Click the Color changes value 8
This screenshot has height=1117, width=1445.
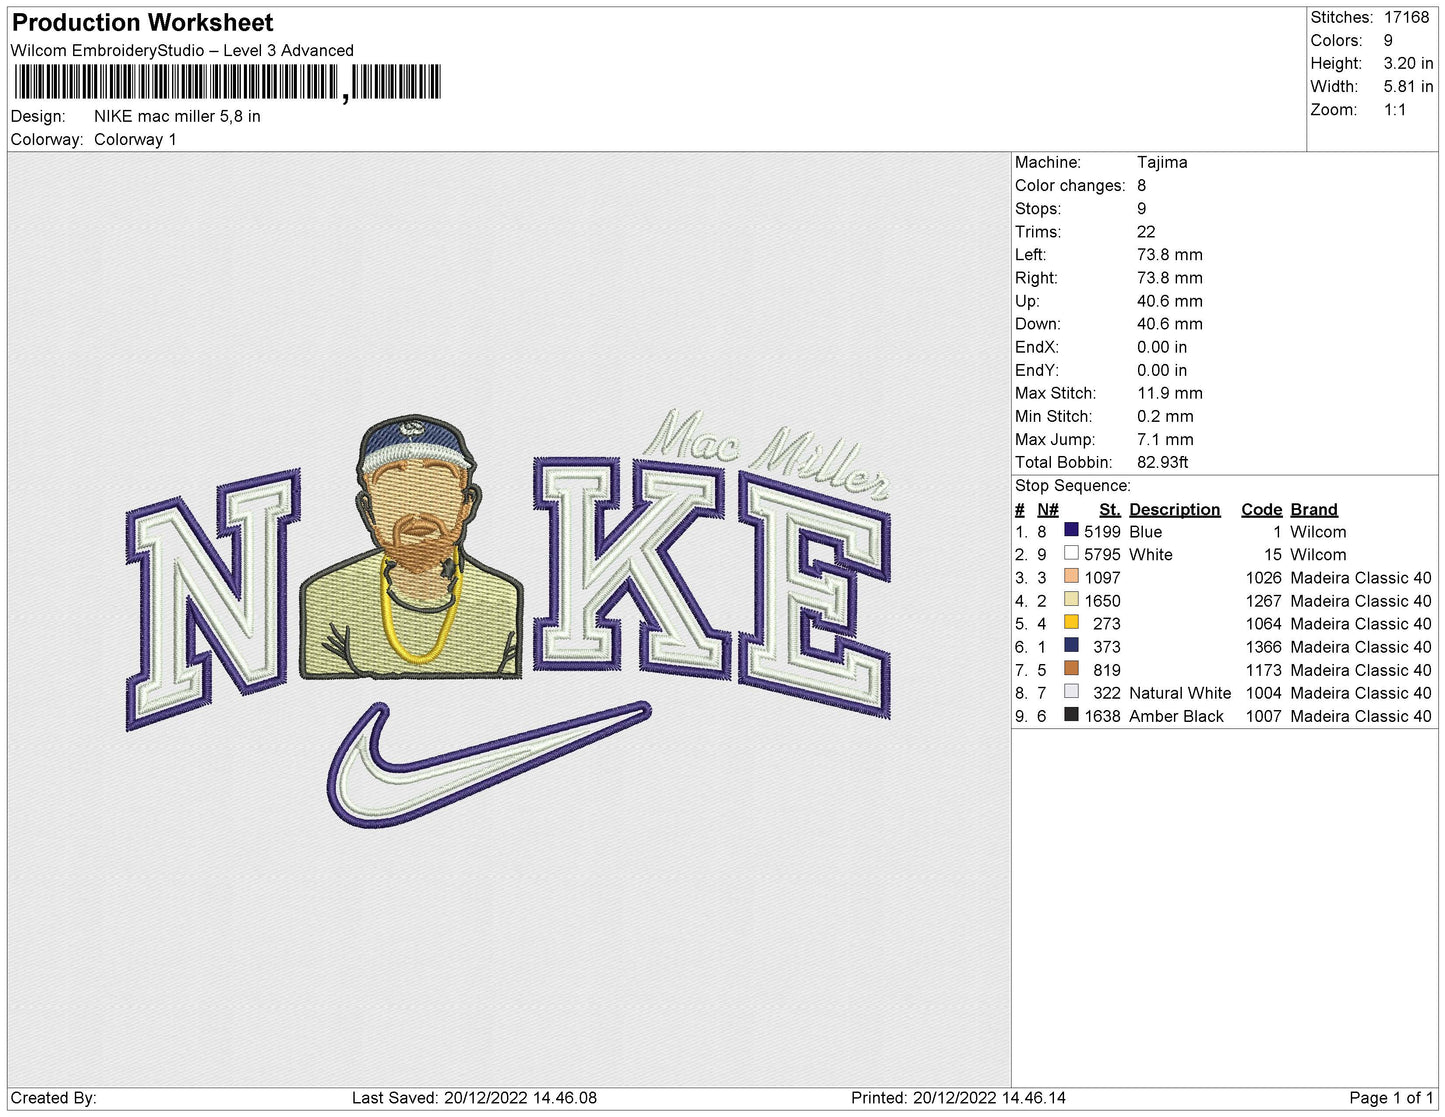[x=1142, y=185]
